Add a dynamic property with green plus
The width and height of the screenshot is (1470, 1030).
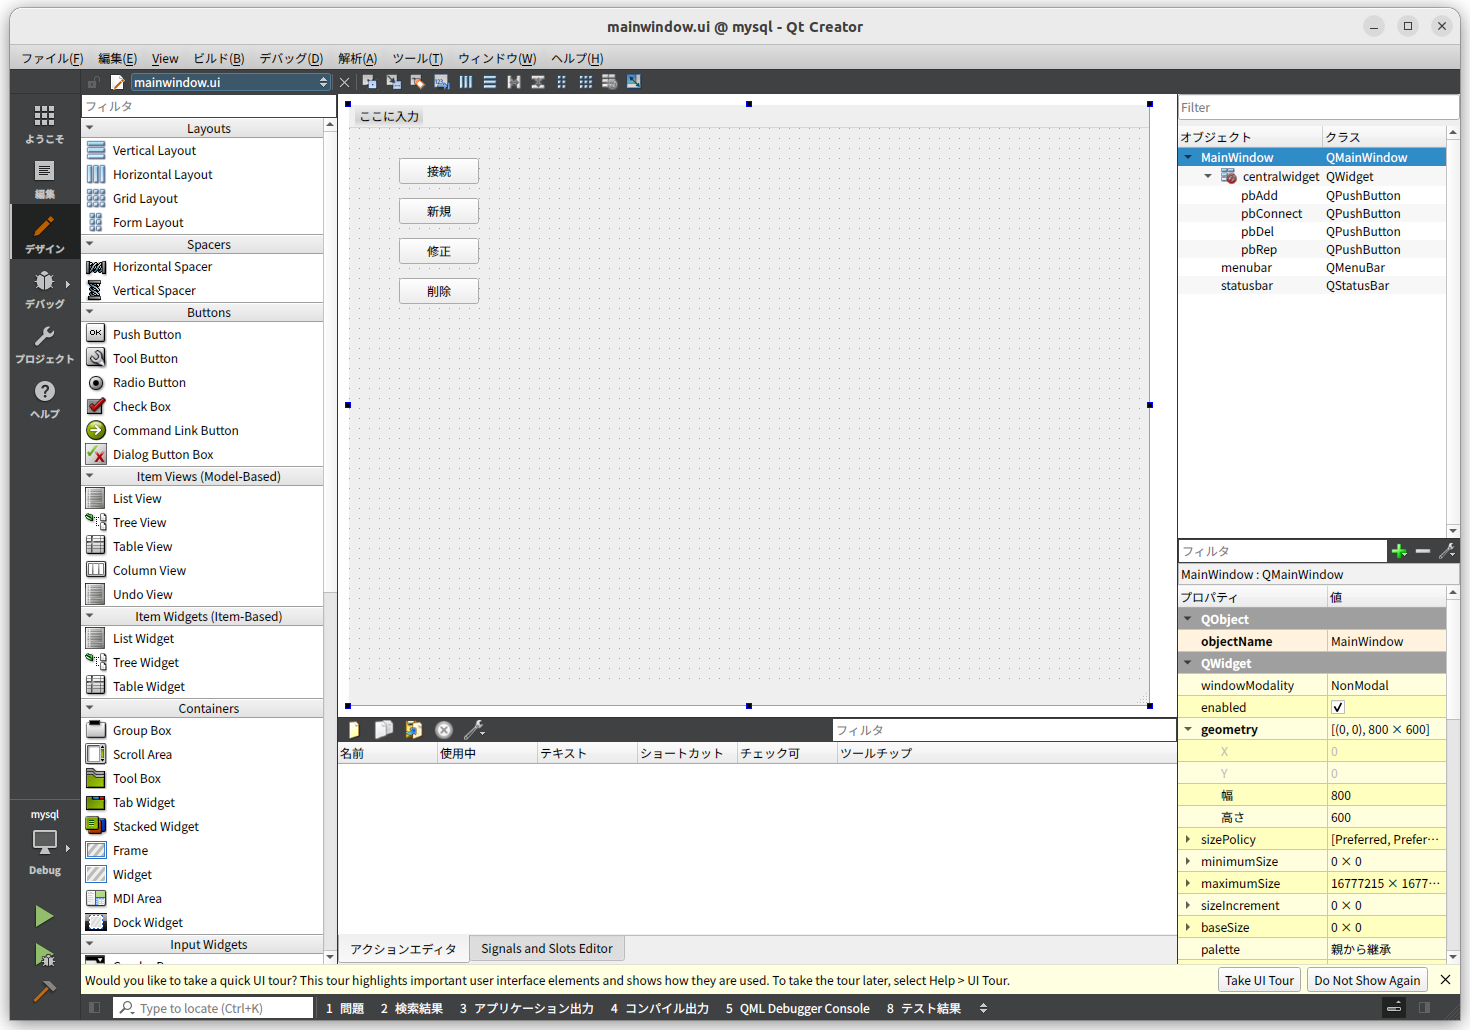click(x=1399, y=551)
